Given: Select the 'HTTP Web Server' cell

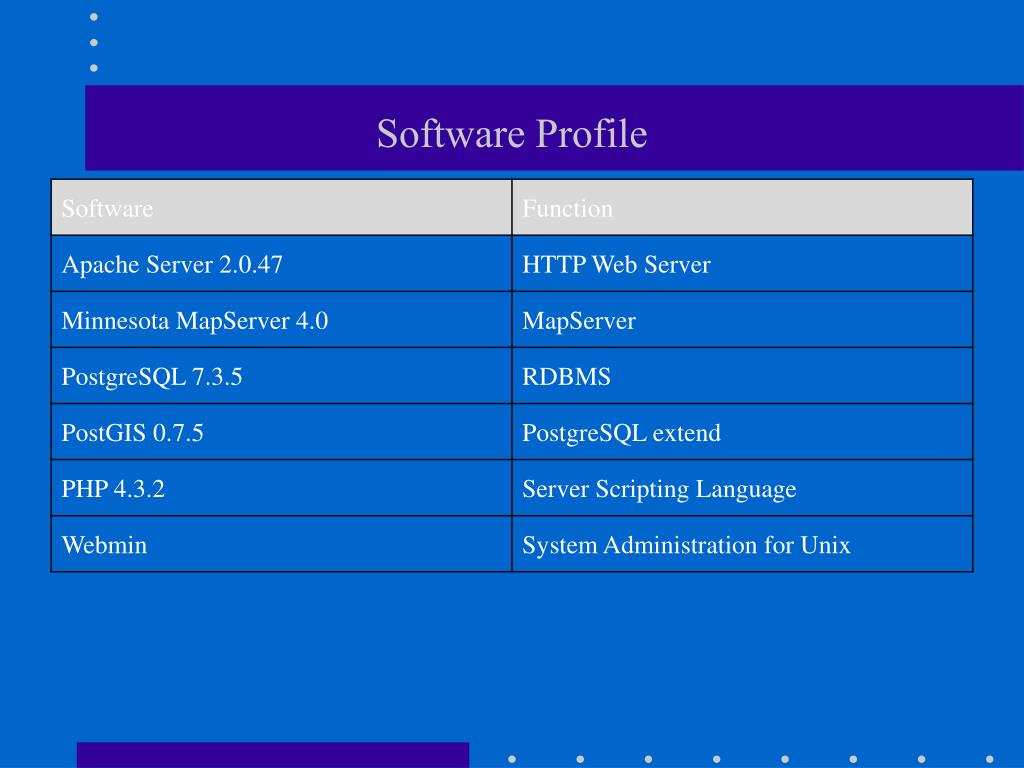Looking at the screenshot, I should tap(743, 264).
